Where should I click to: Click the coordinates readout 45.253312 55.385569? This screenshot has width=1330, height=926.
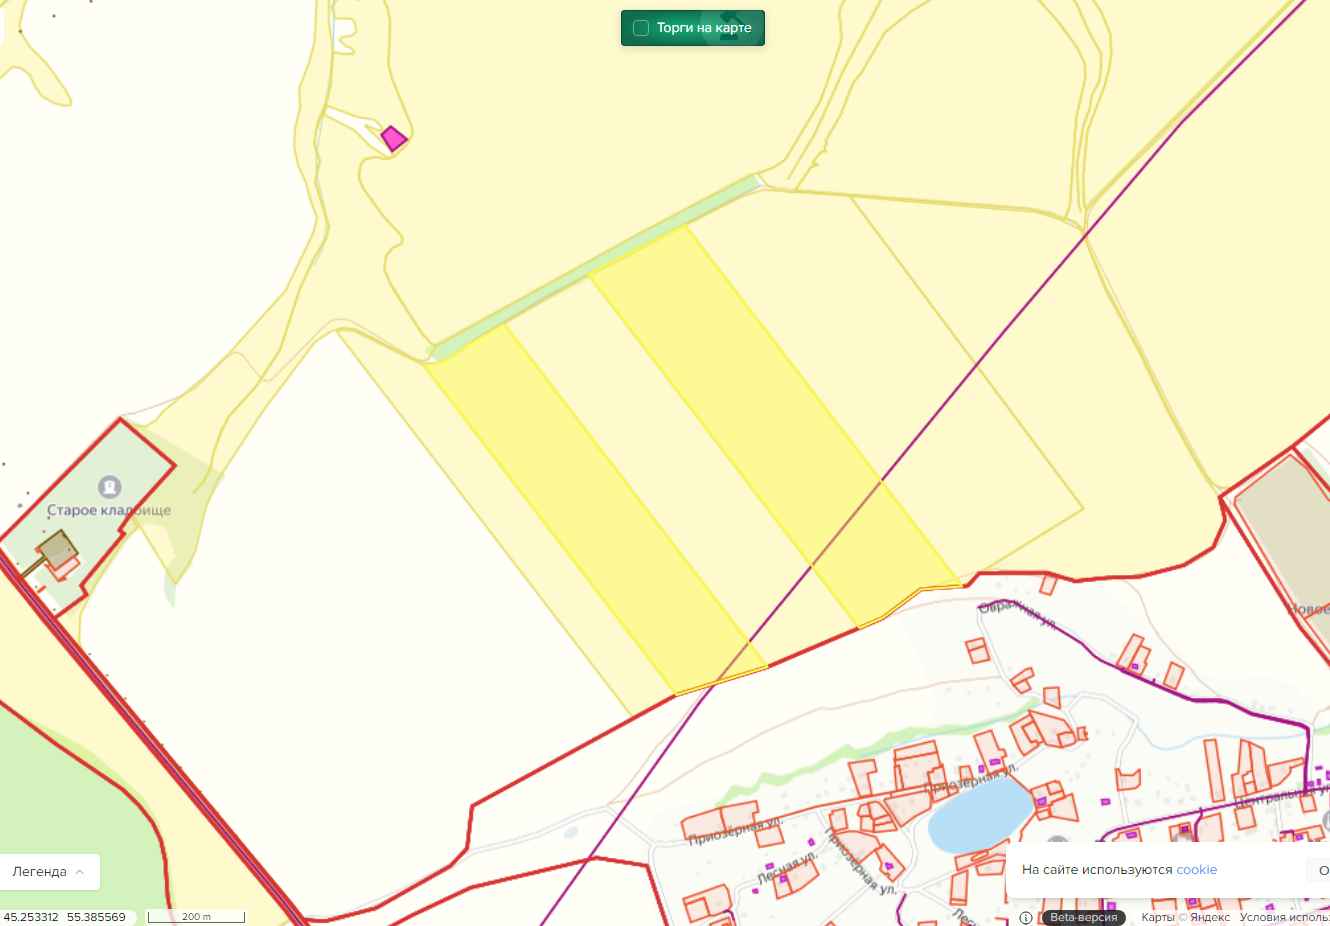(x=65, y=917)
